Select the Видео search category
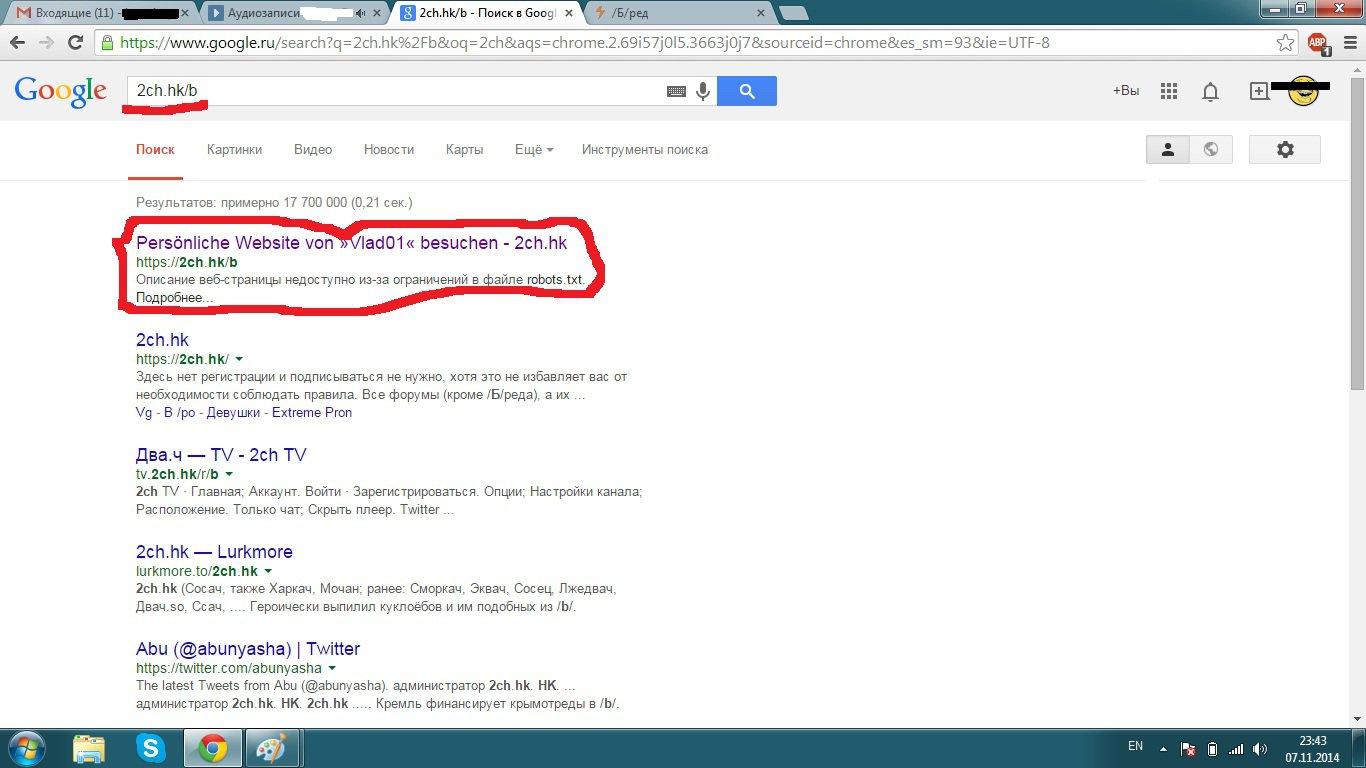 click(x=313, y=149)
